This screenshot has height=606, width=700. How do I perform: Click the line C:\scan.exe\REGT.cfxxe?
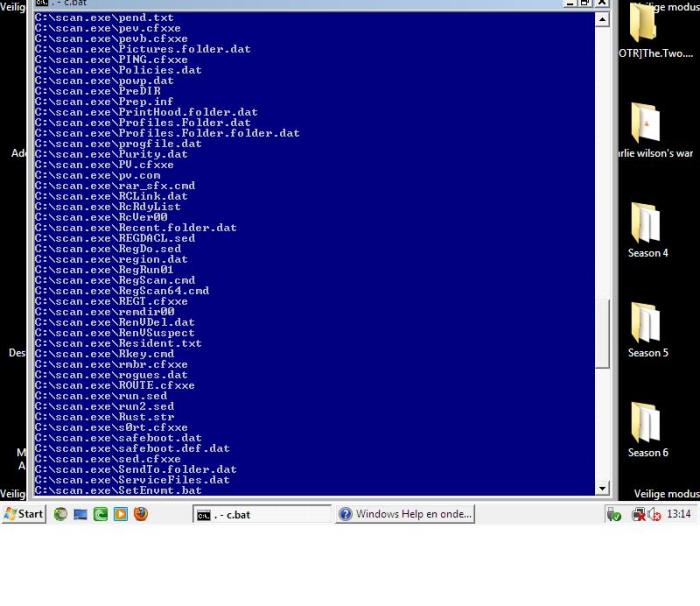click(x=111, y=301)
